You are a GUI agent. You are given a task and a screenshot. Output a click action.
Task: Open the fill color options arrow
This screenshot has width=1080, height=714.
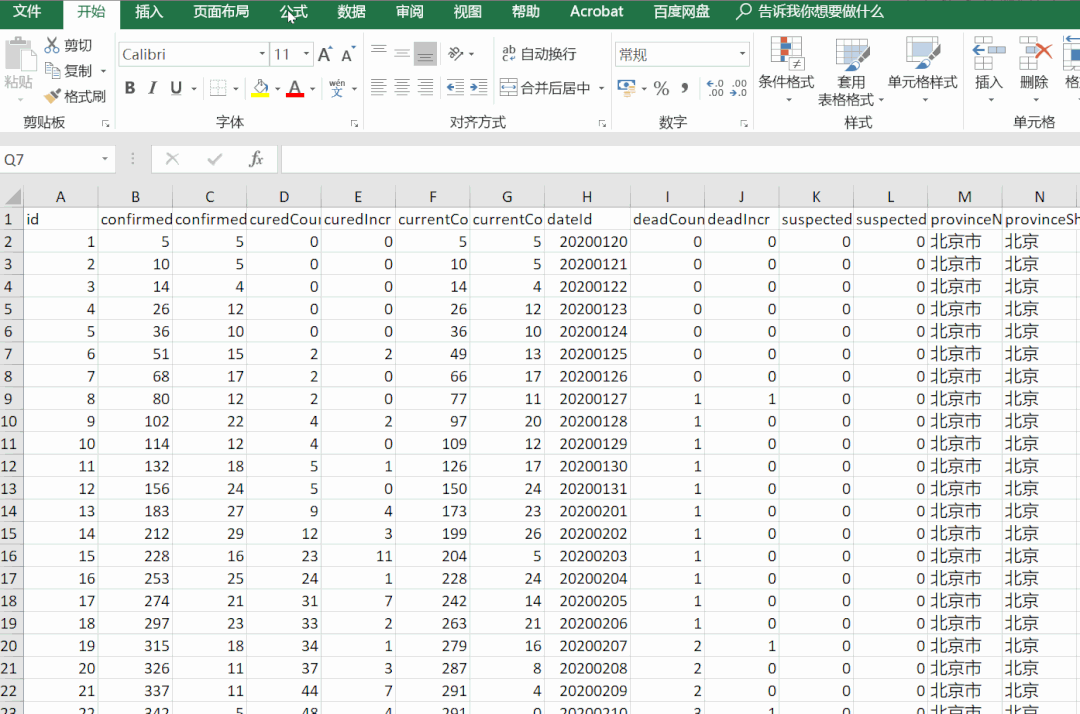pos(277,89)
